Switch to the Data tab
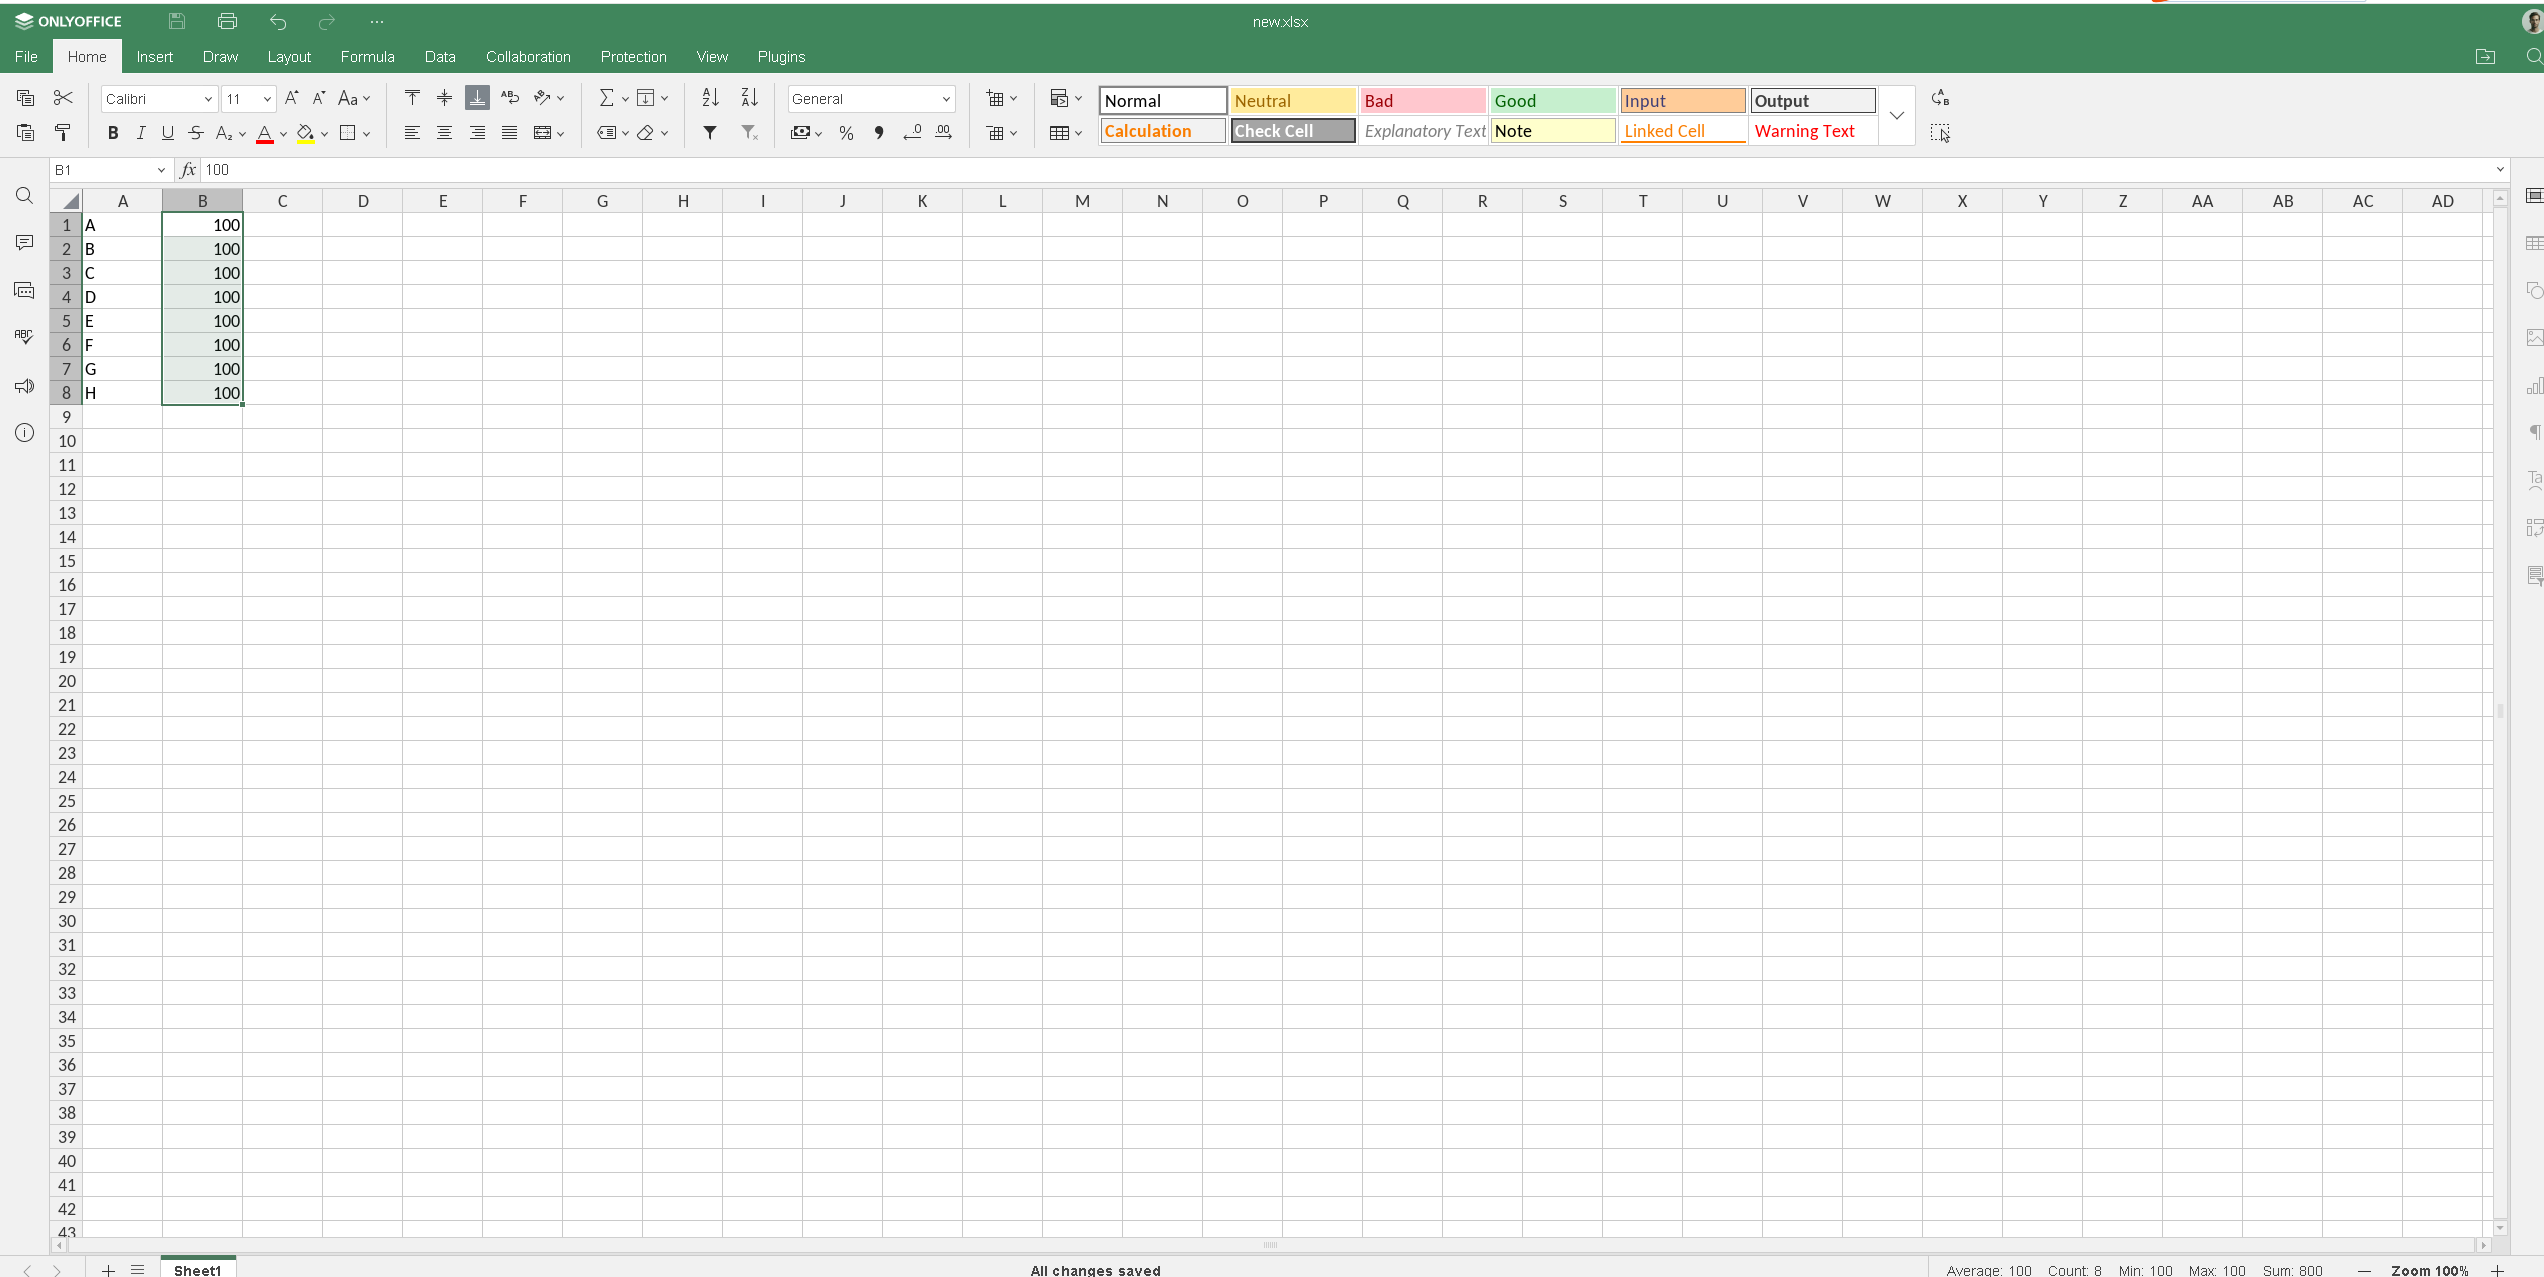 (x=439, y=57)
